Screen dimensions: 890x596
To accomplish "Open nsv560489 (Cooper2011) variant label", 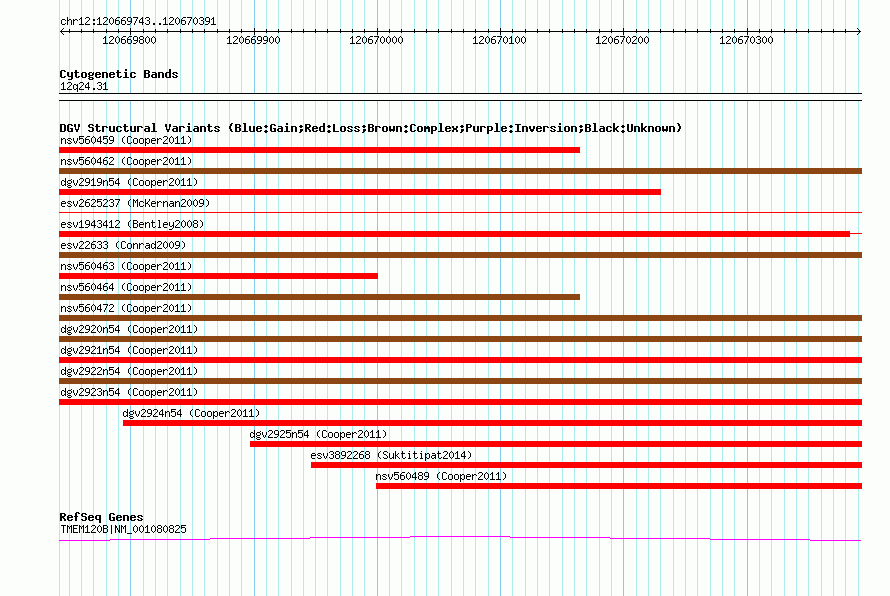I will tap(441, 476).
